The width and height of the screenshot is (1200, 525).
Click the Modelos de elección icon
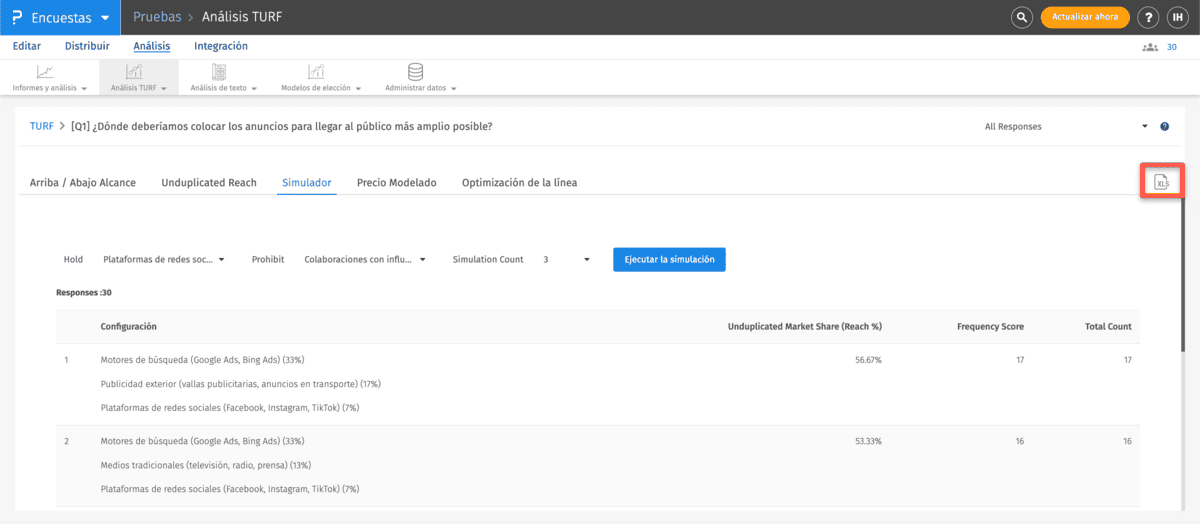[x=315, y=72]
